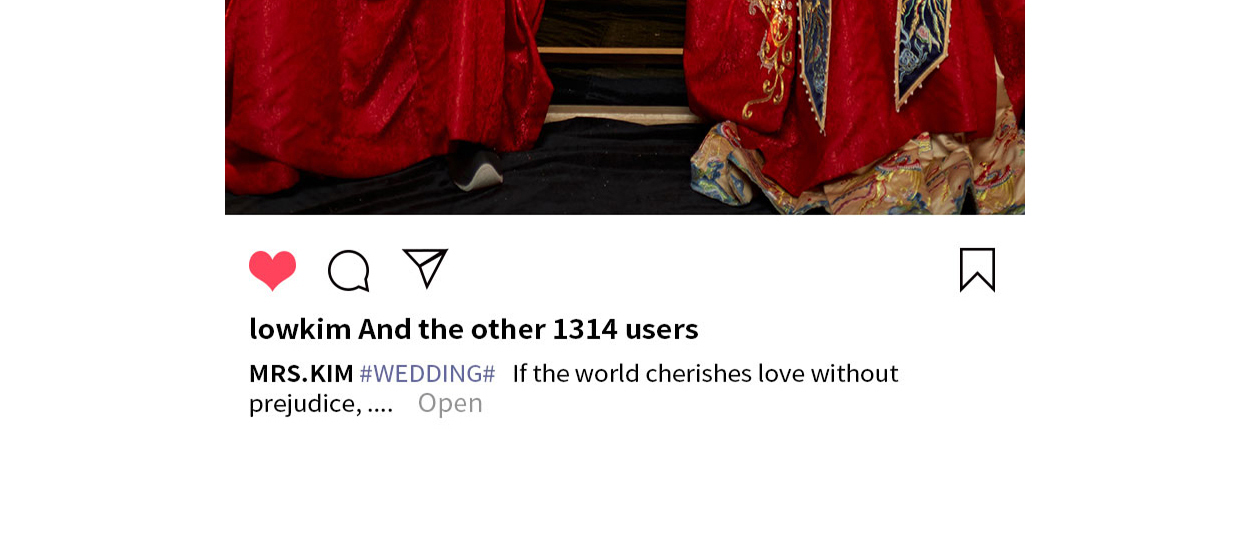This screenshot has height=552, width=1250.
Task: Tap the wedding photo above the actions
Action: tap(625, 107)
